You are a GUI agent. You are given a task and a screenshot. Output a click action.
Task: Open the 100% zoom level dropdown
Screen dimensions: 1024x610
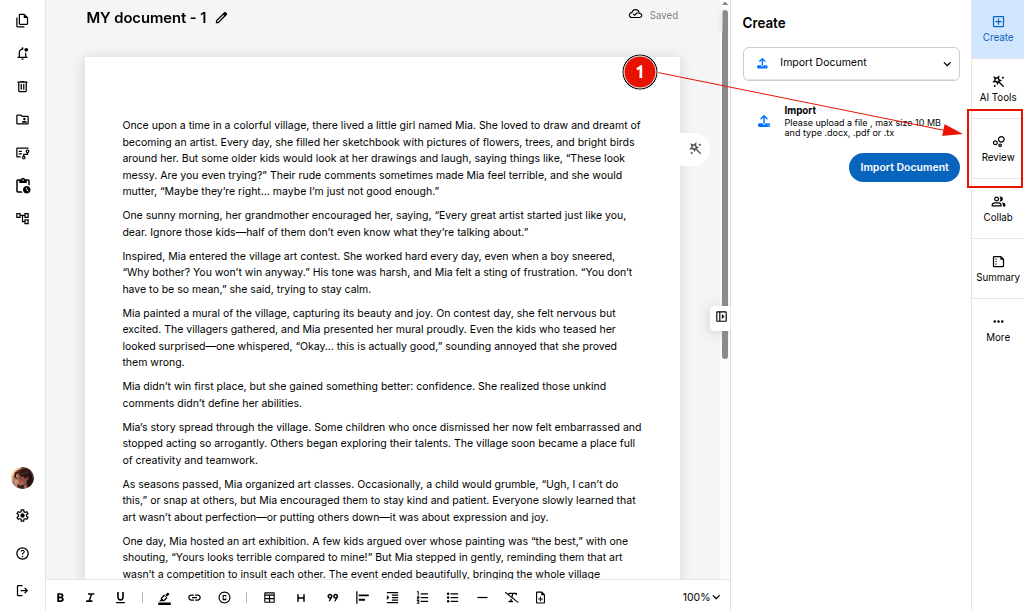(701, 597)
